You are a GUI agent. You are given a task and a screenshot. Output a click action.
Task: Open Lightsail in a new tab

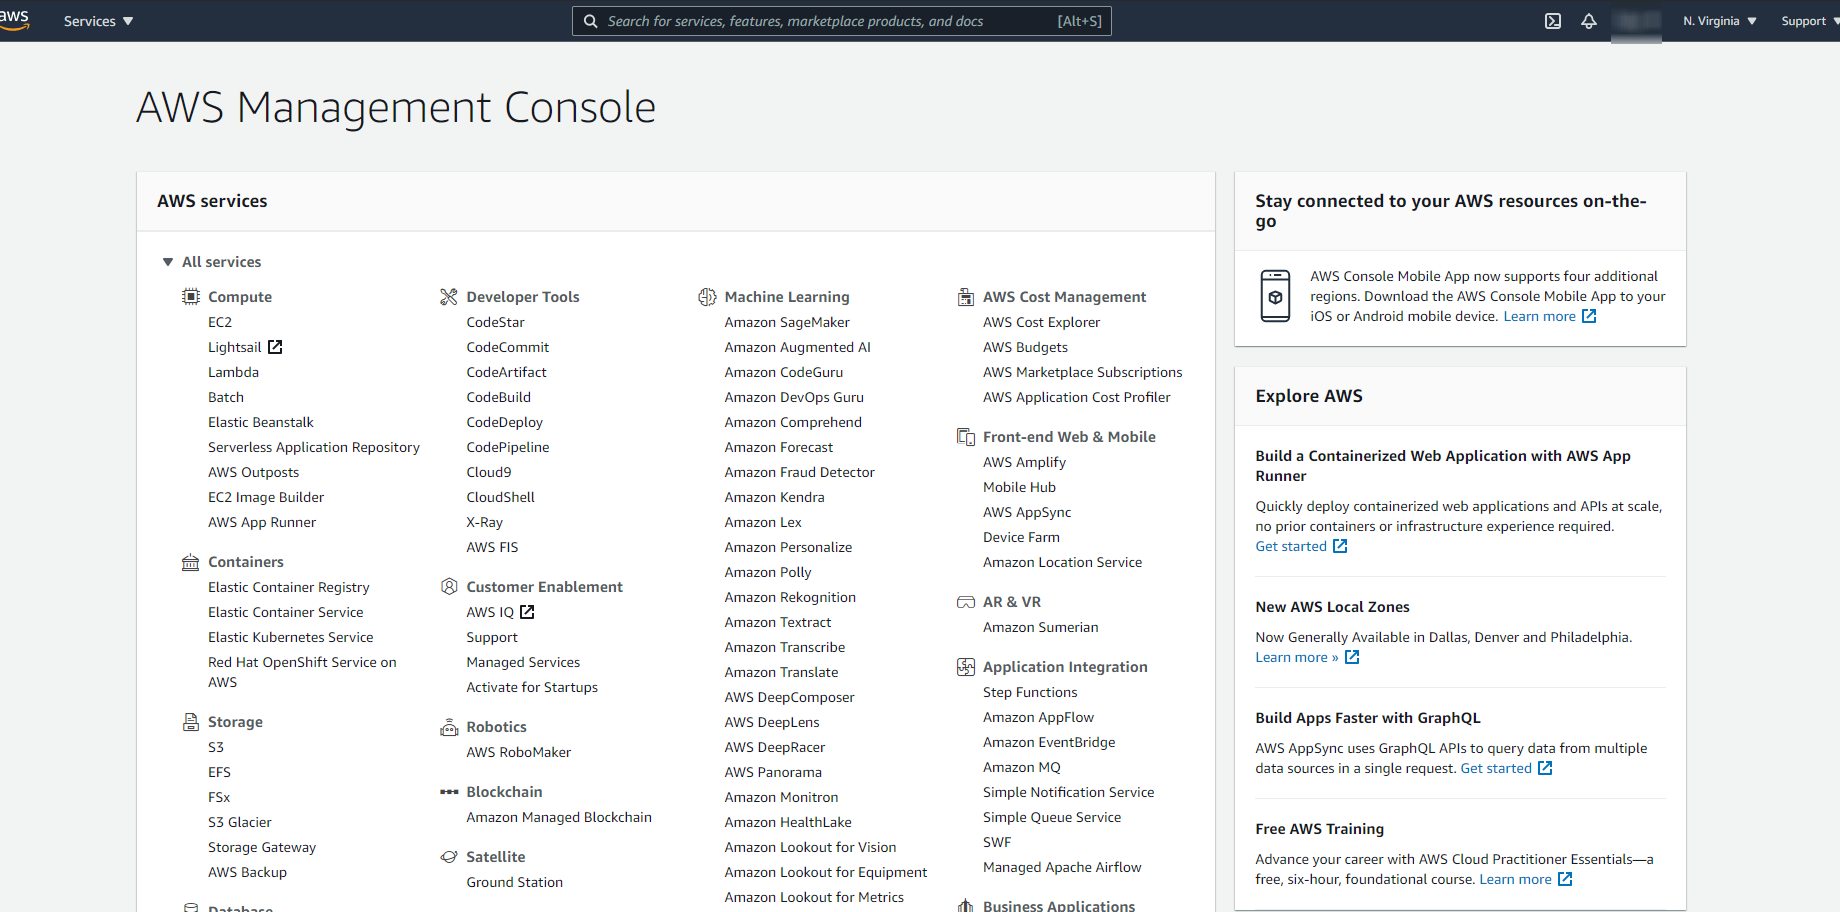point(236,347)
